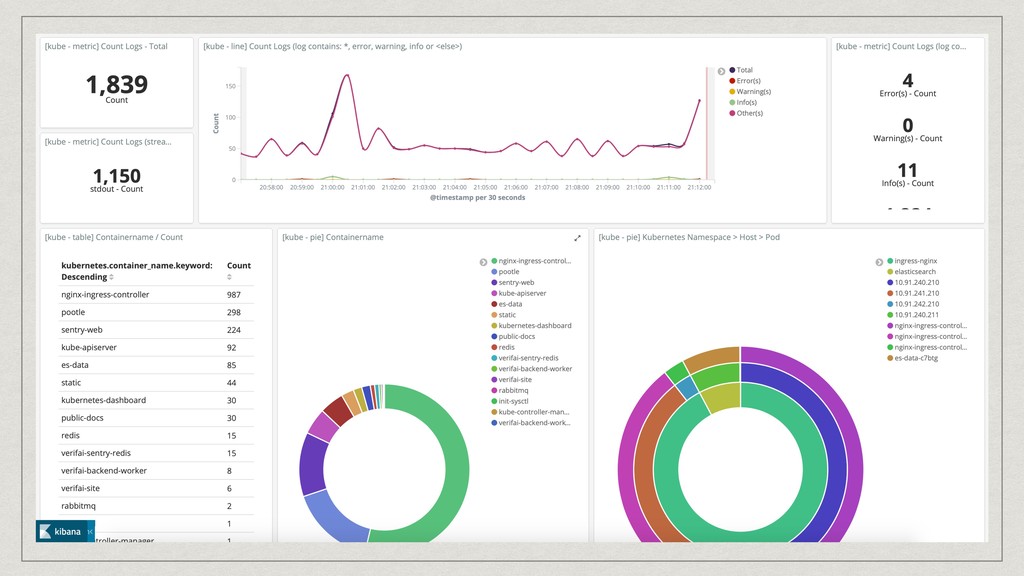Click count value 298 in the table
The image size is (1024, 576).
pos(234,312)
